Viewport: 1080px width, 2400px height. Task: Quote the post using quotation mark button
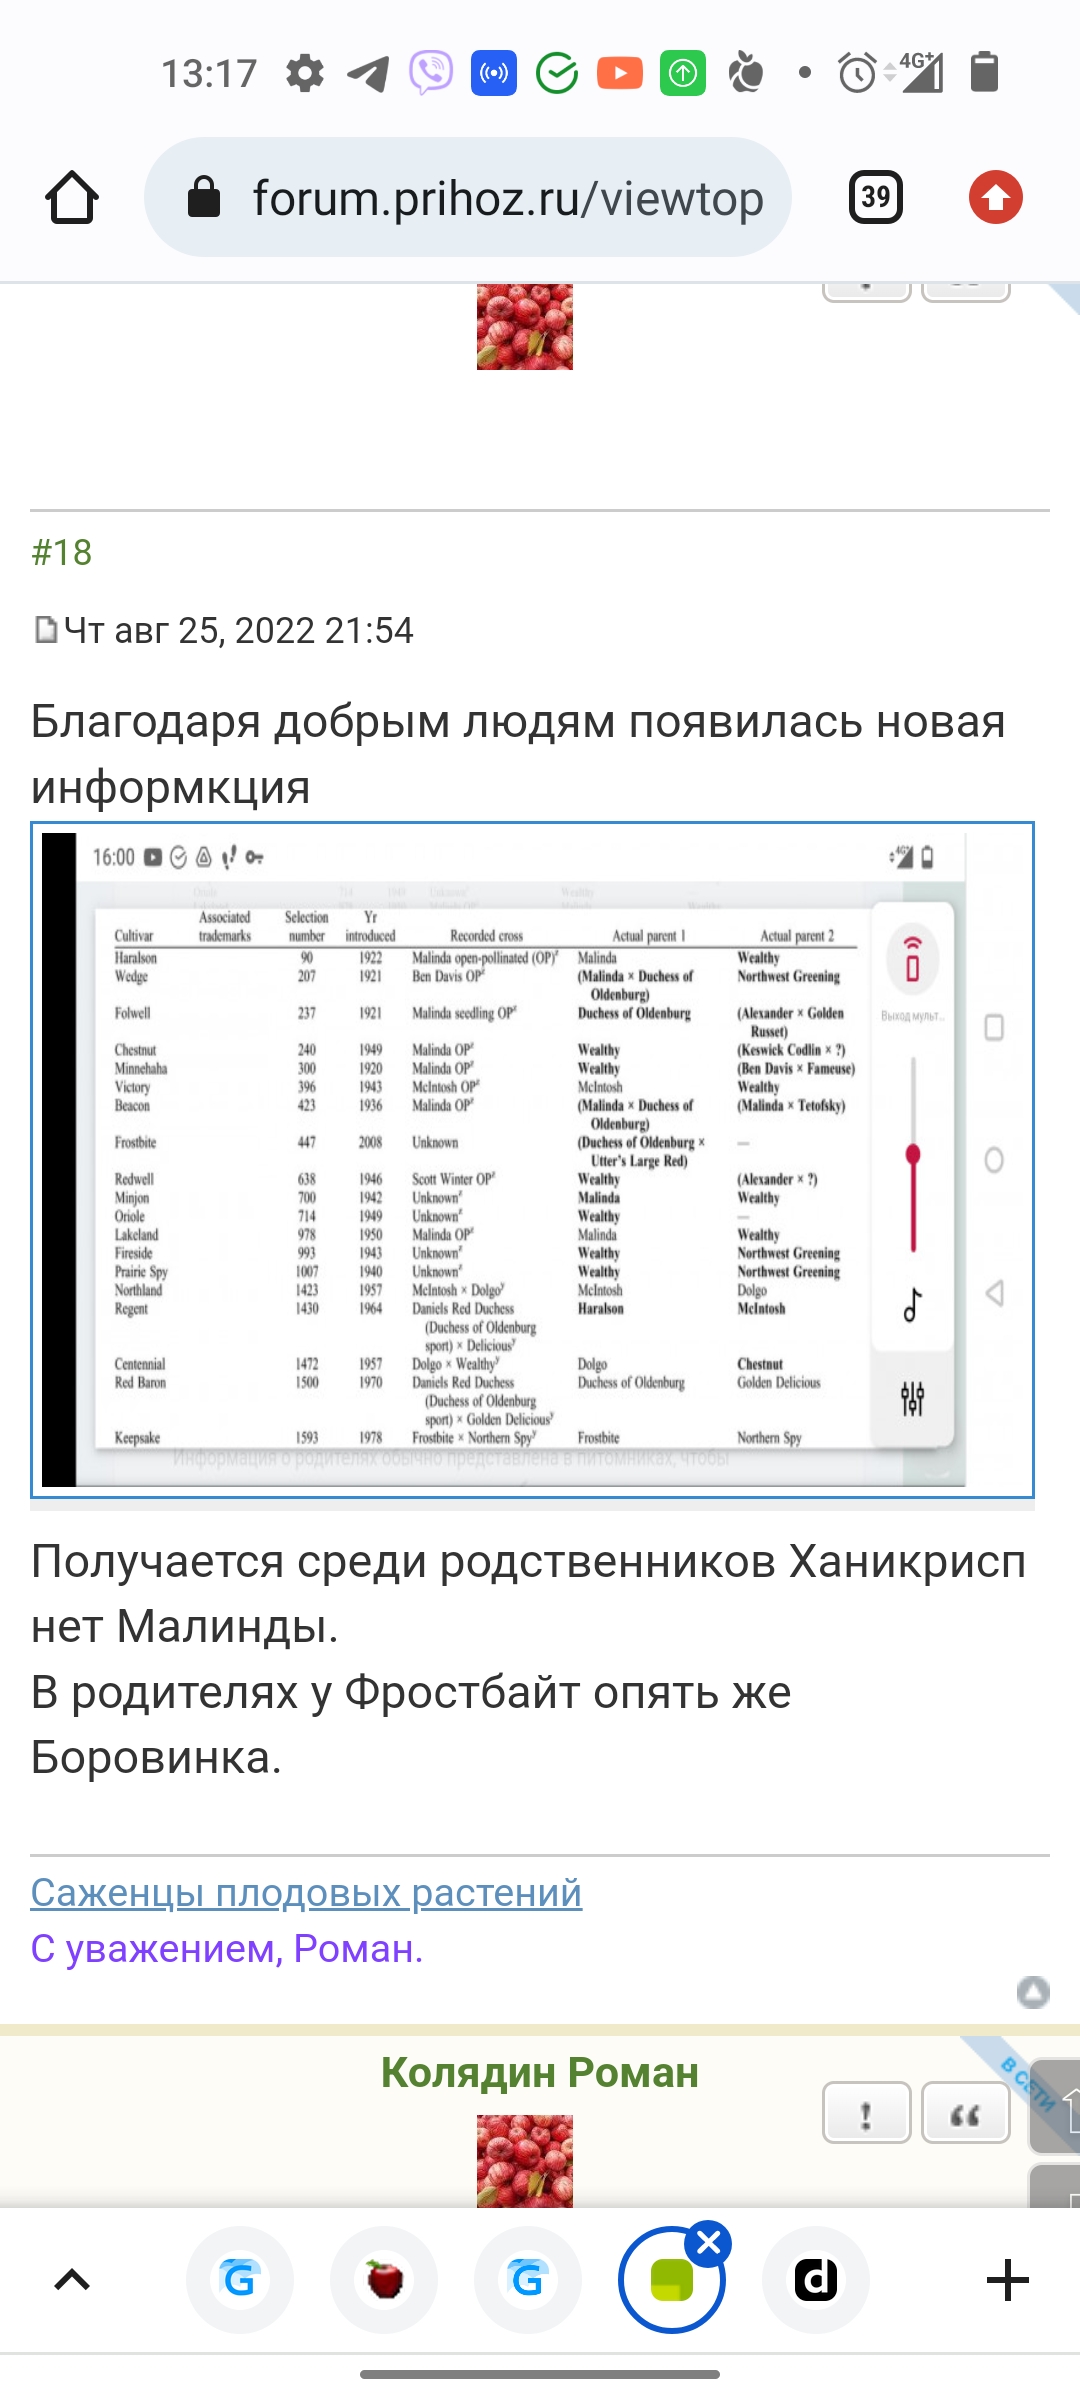[x=965, y=2113]
